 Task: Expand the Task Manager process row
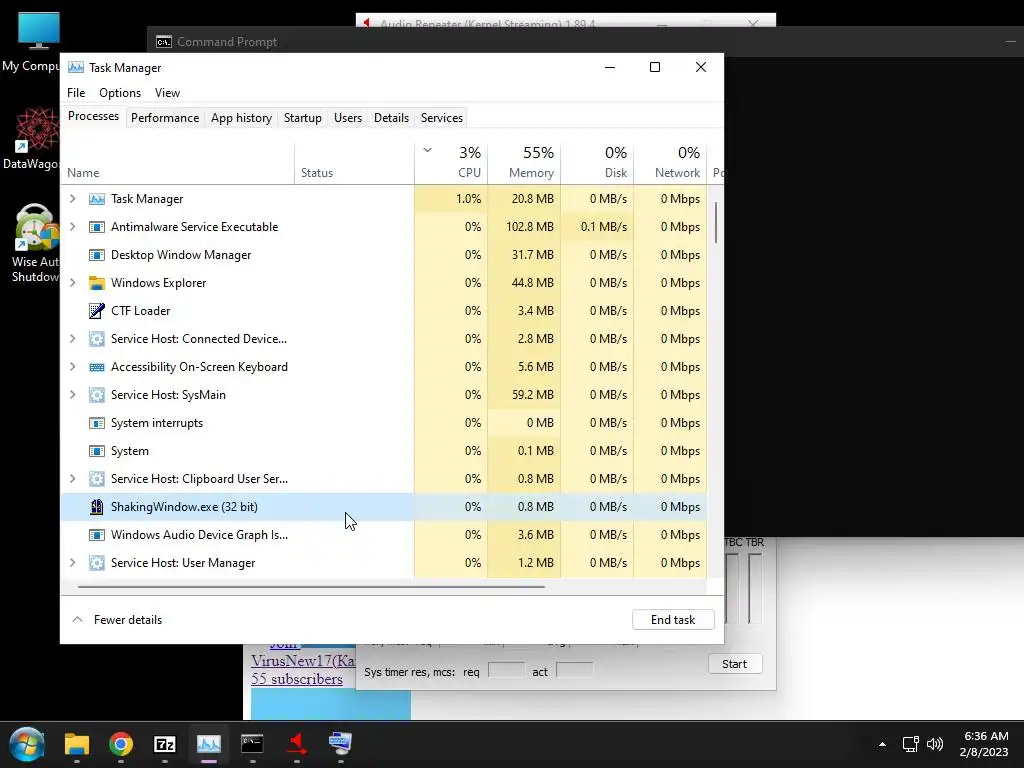(72, 199)
